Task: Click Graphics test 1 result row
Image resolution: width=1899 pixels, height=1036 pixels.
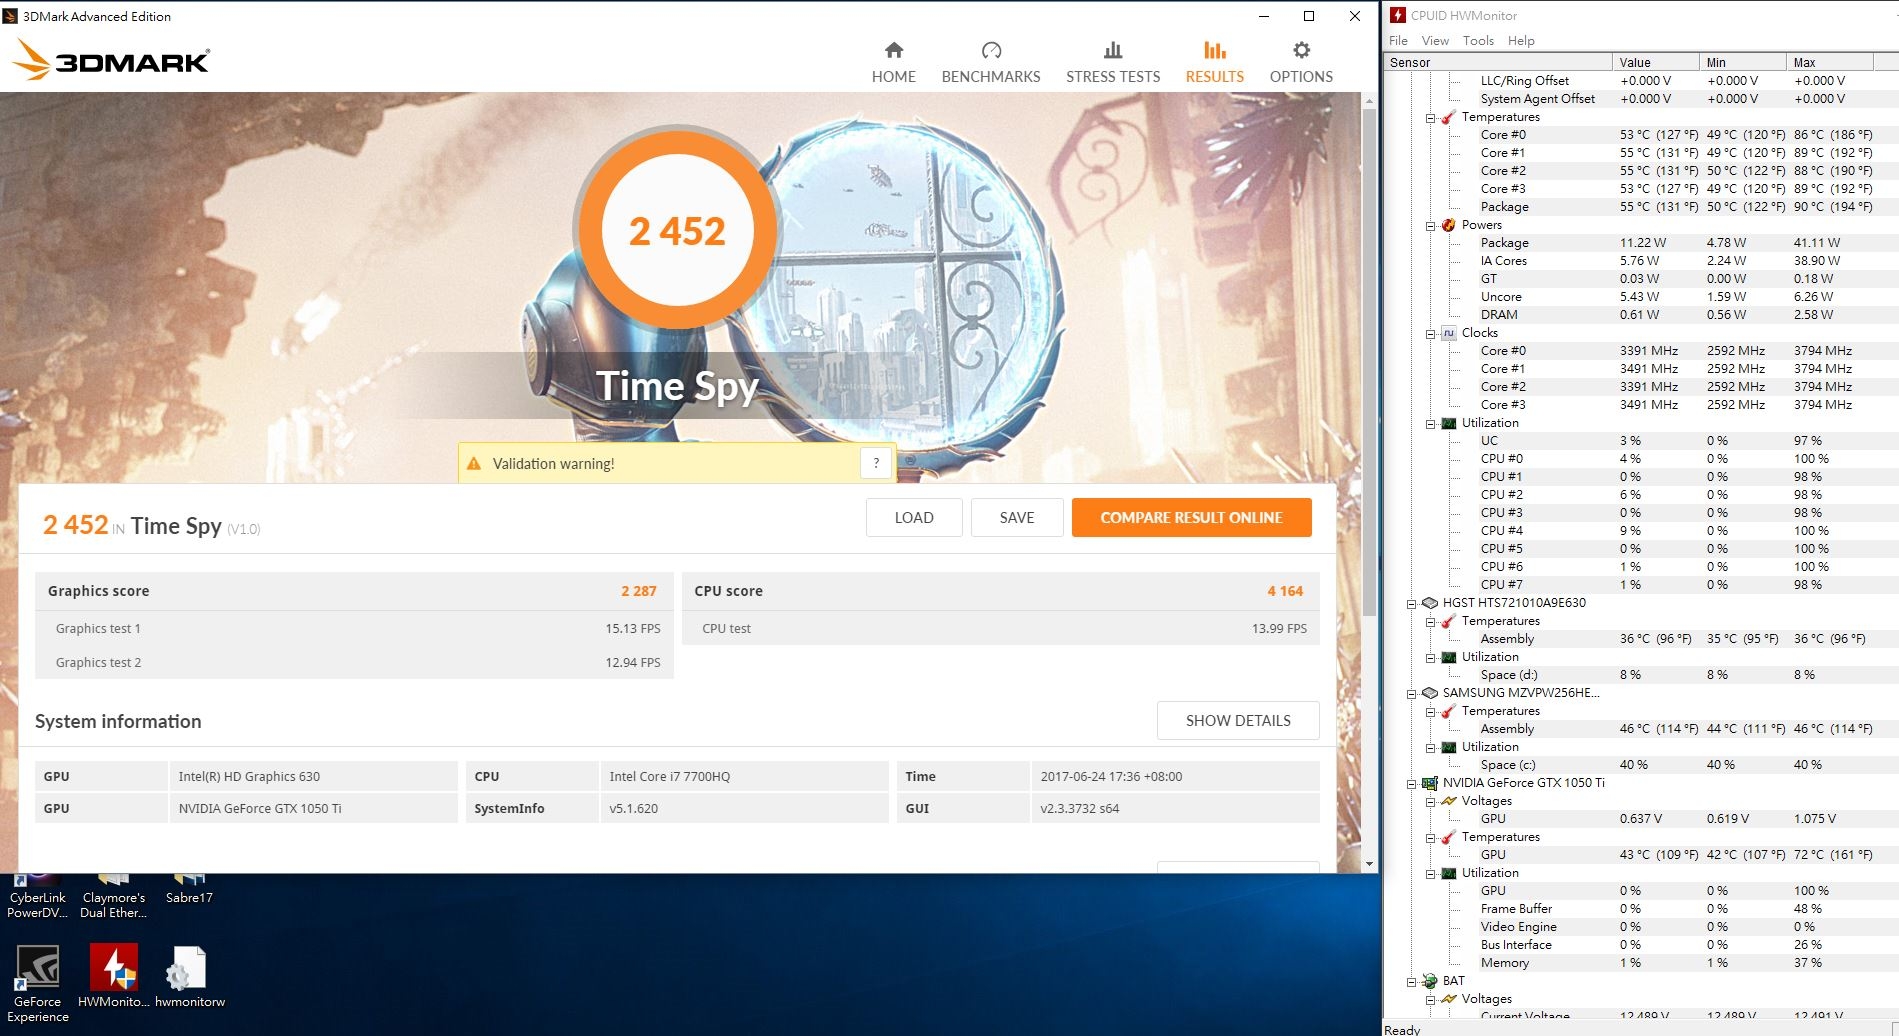Action: 354,628
